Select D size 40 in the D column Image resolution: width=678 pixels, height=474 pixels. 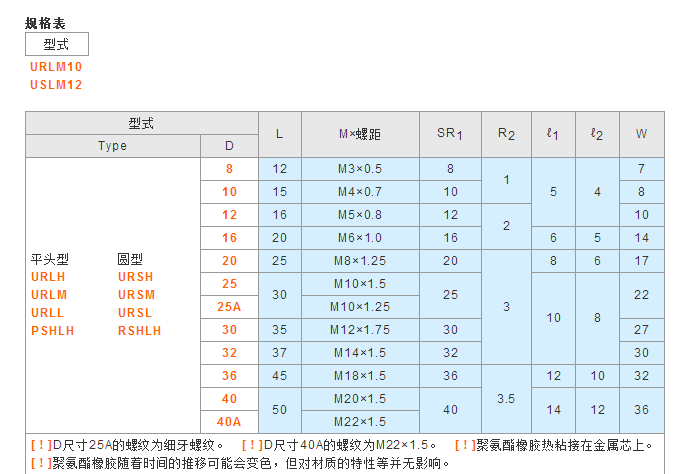pyautogui.click(x=229, y=399)
